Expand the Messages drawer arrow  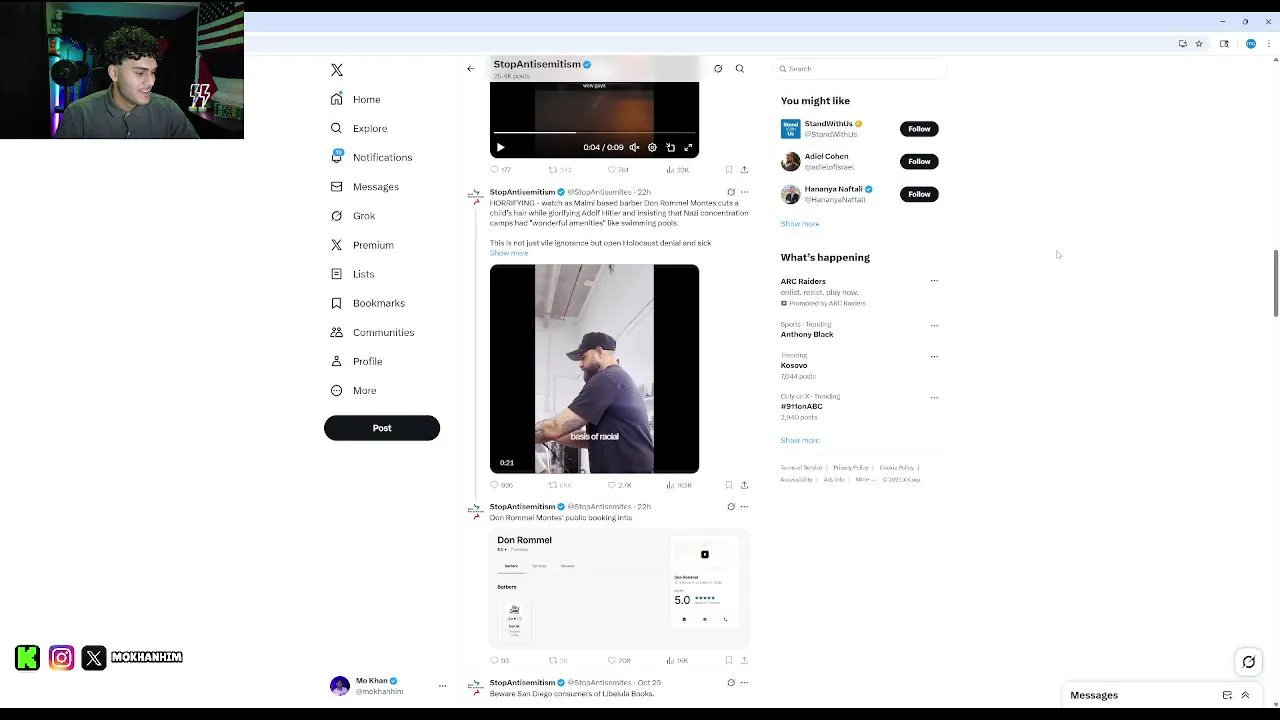1245,695
